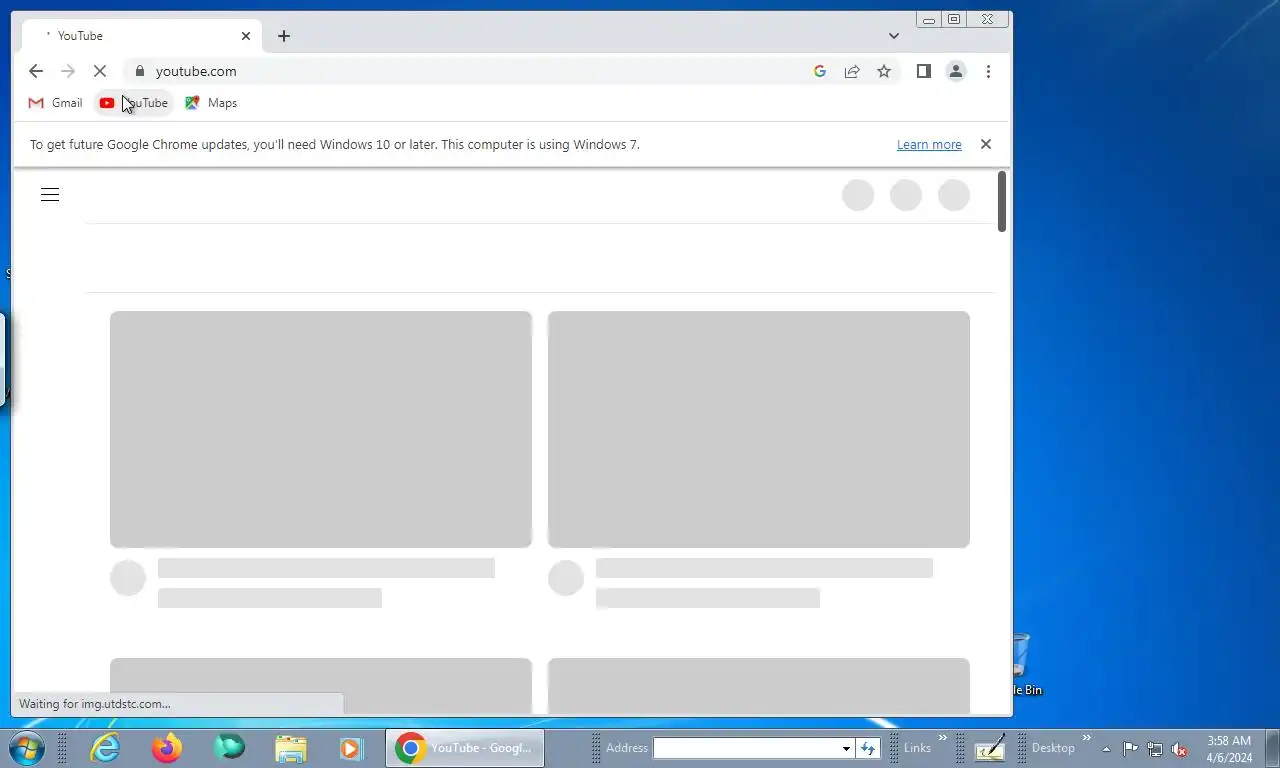Bookmark this tab with the star icon

pos(884,71)
